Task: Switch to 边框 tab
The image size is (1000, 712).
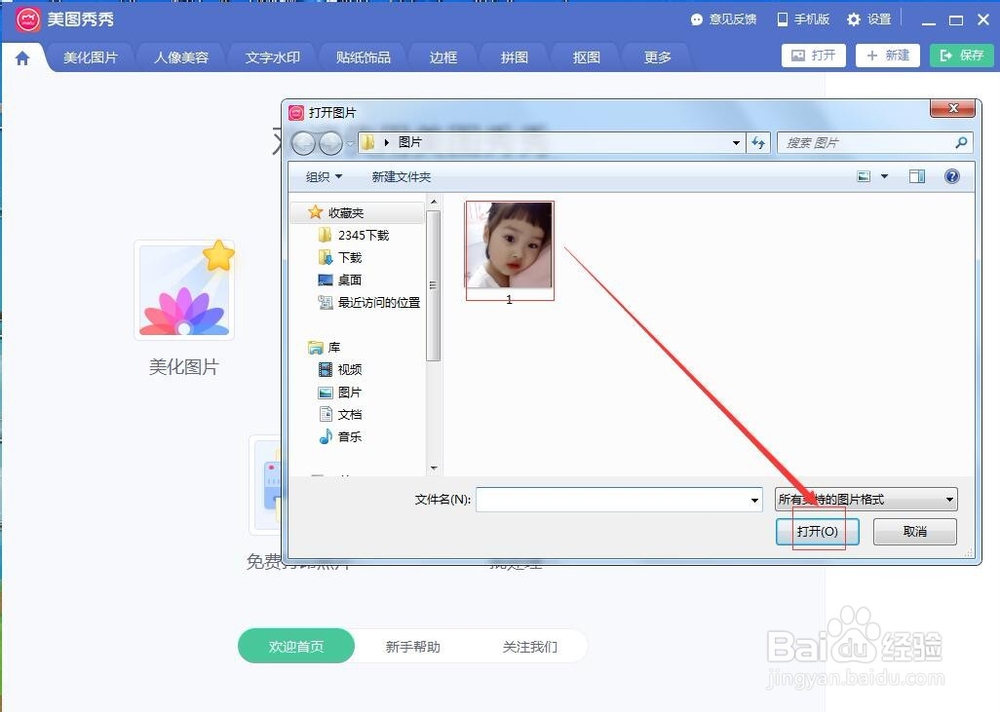Action: tap(443, 58)
